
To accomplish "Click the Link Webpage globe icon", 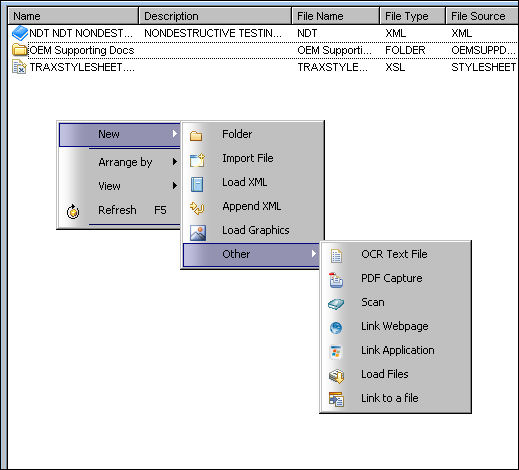I will click(336, 328).
